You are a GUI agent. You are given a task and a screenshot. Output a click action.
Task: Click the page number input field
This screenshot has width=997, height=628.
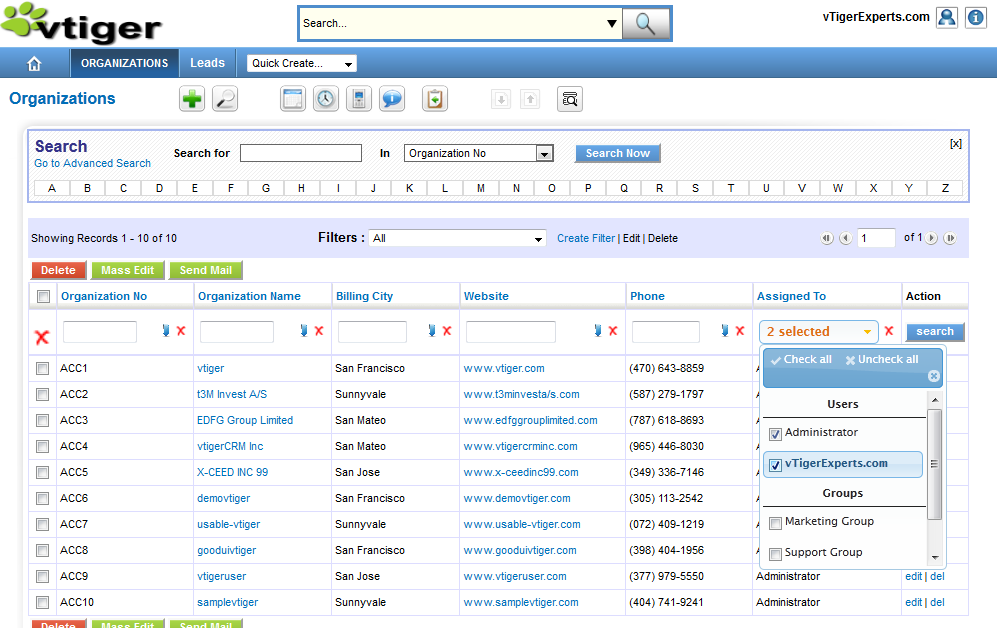pyautogui.click(x=876, y=238)
